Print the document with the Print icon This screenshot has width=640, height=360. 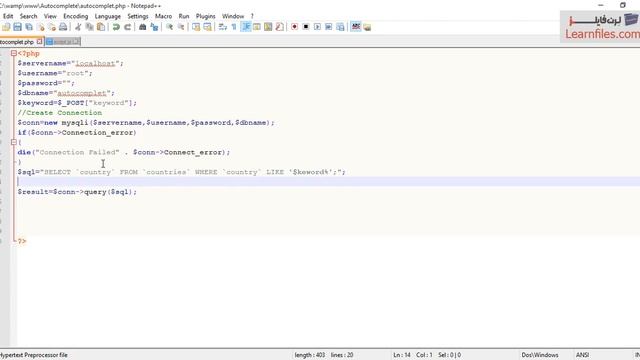tap(63, 27)
